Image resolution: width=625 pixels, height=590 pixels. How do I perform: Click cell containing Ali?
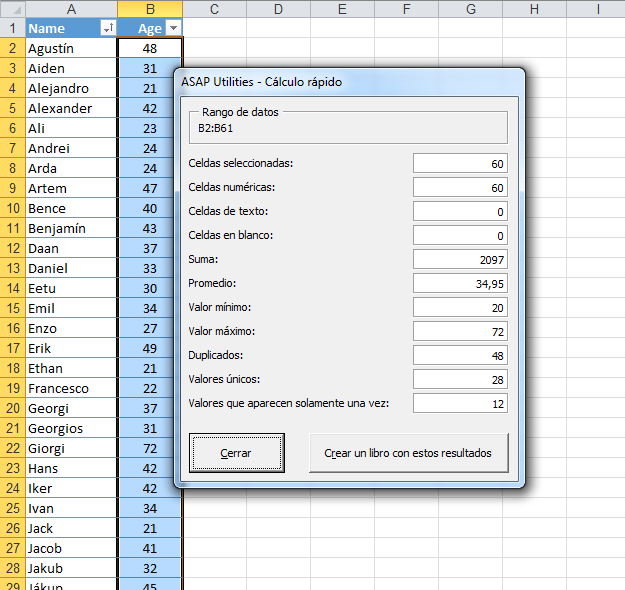(x=71, y=128)
